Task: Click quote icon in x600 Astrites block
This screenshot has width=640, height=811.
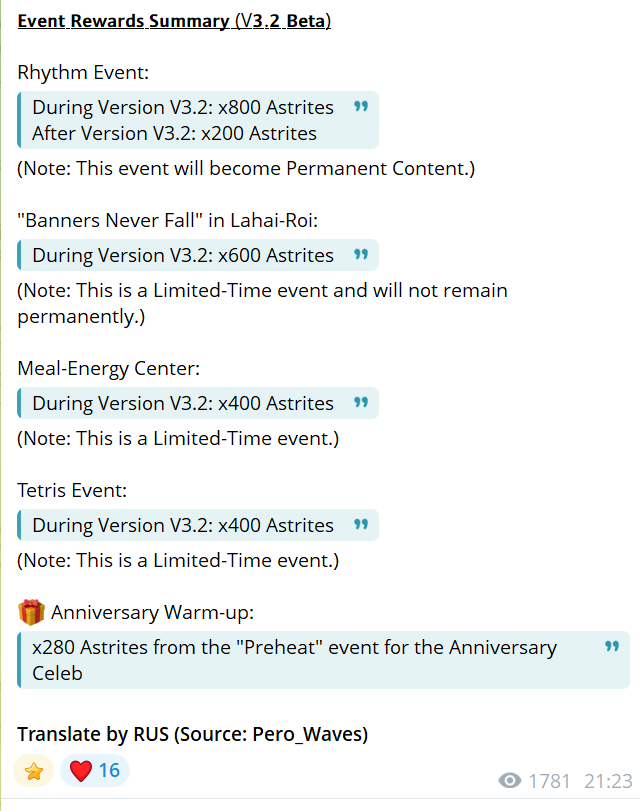Action: pos(361,254)
